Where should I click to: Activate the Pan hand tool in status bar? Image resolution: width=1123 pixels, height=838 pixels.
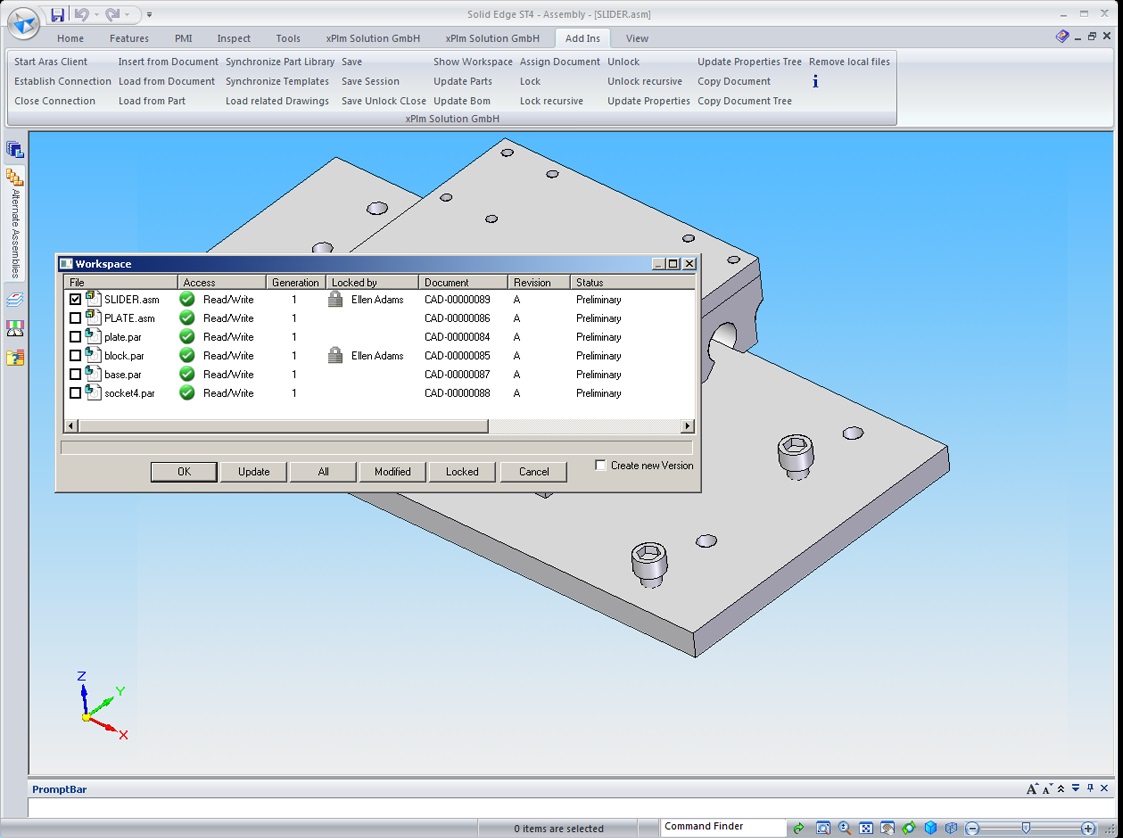pyautogui.click(x=887, y=828)
